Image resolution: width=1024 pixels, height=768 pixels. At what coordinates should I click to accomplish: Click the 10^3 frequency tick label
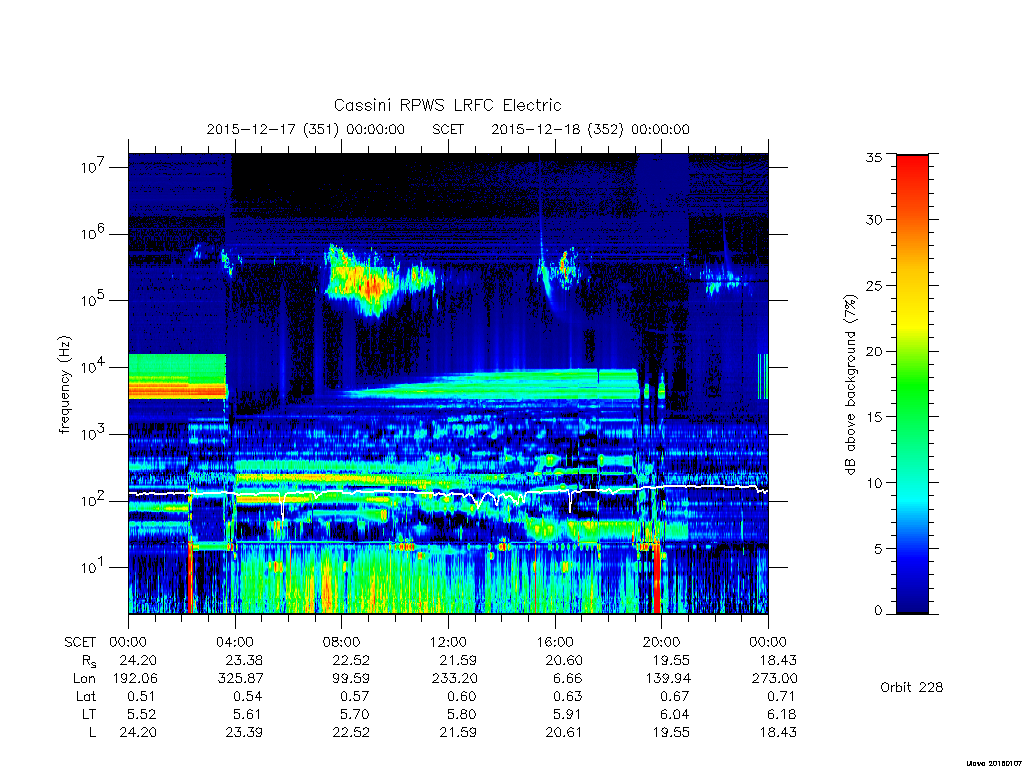point(95,434)
